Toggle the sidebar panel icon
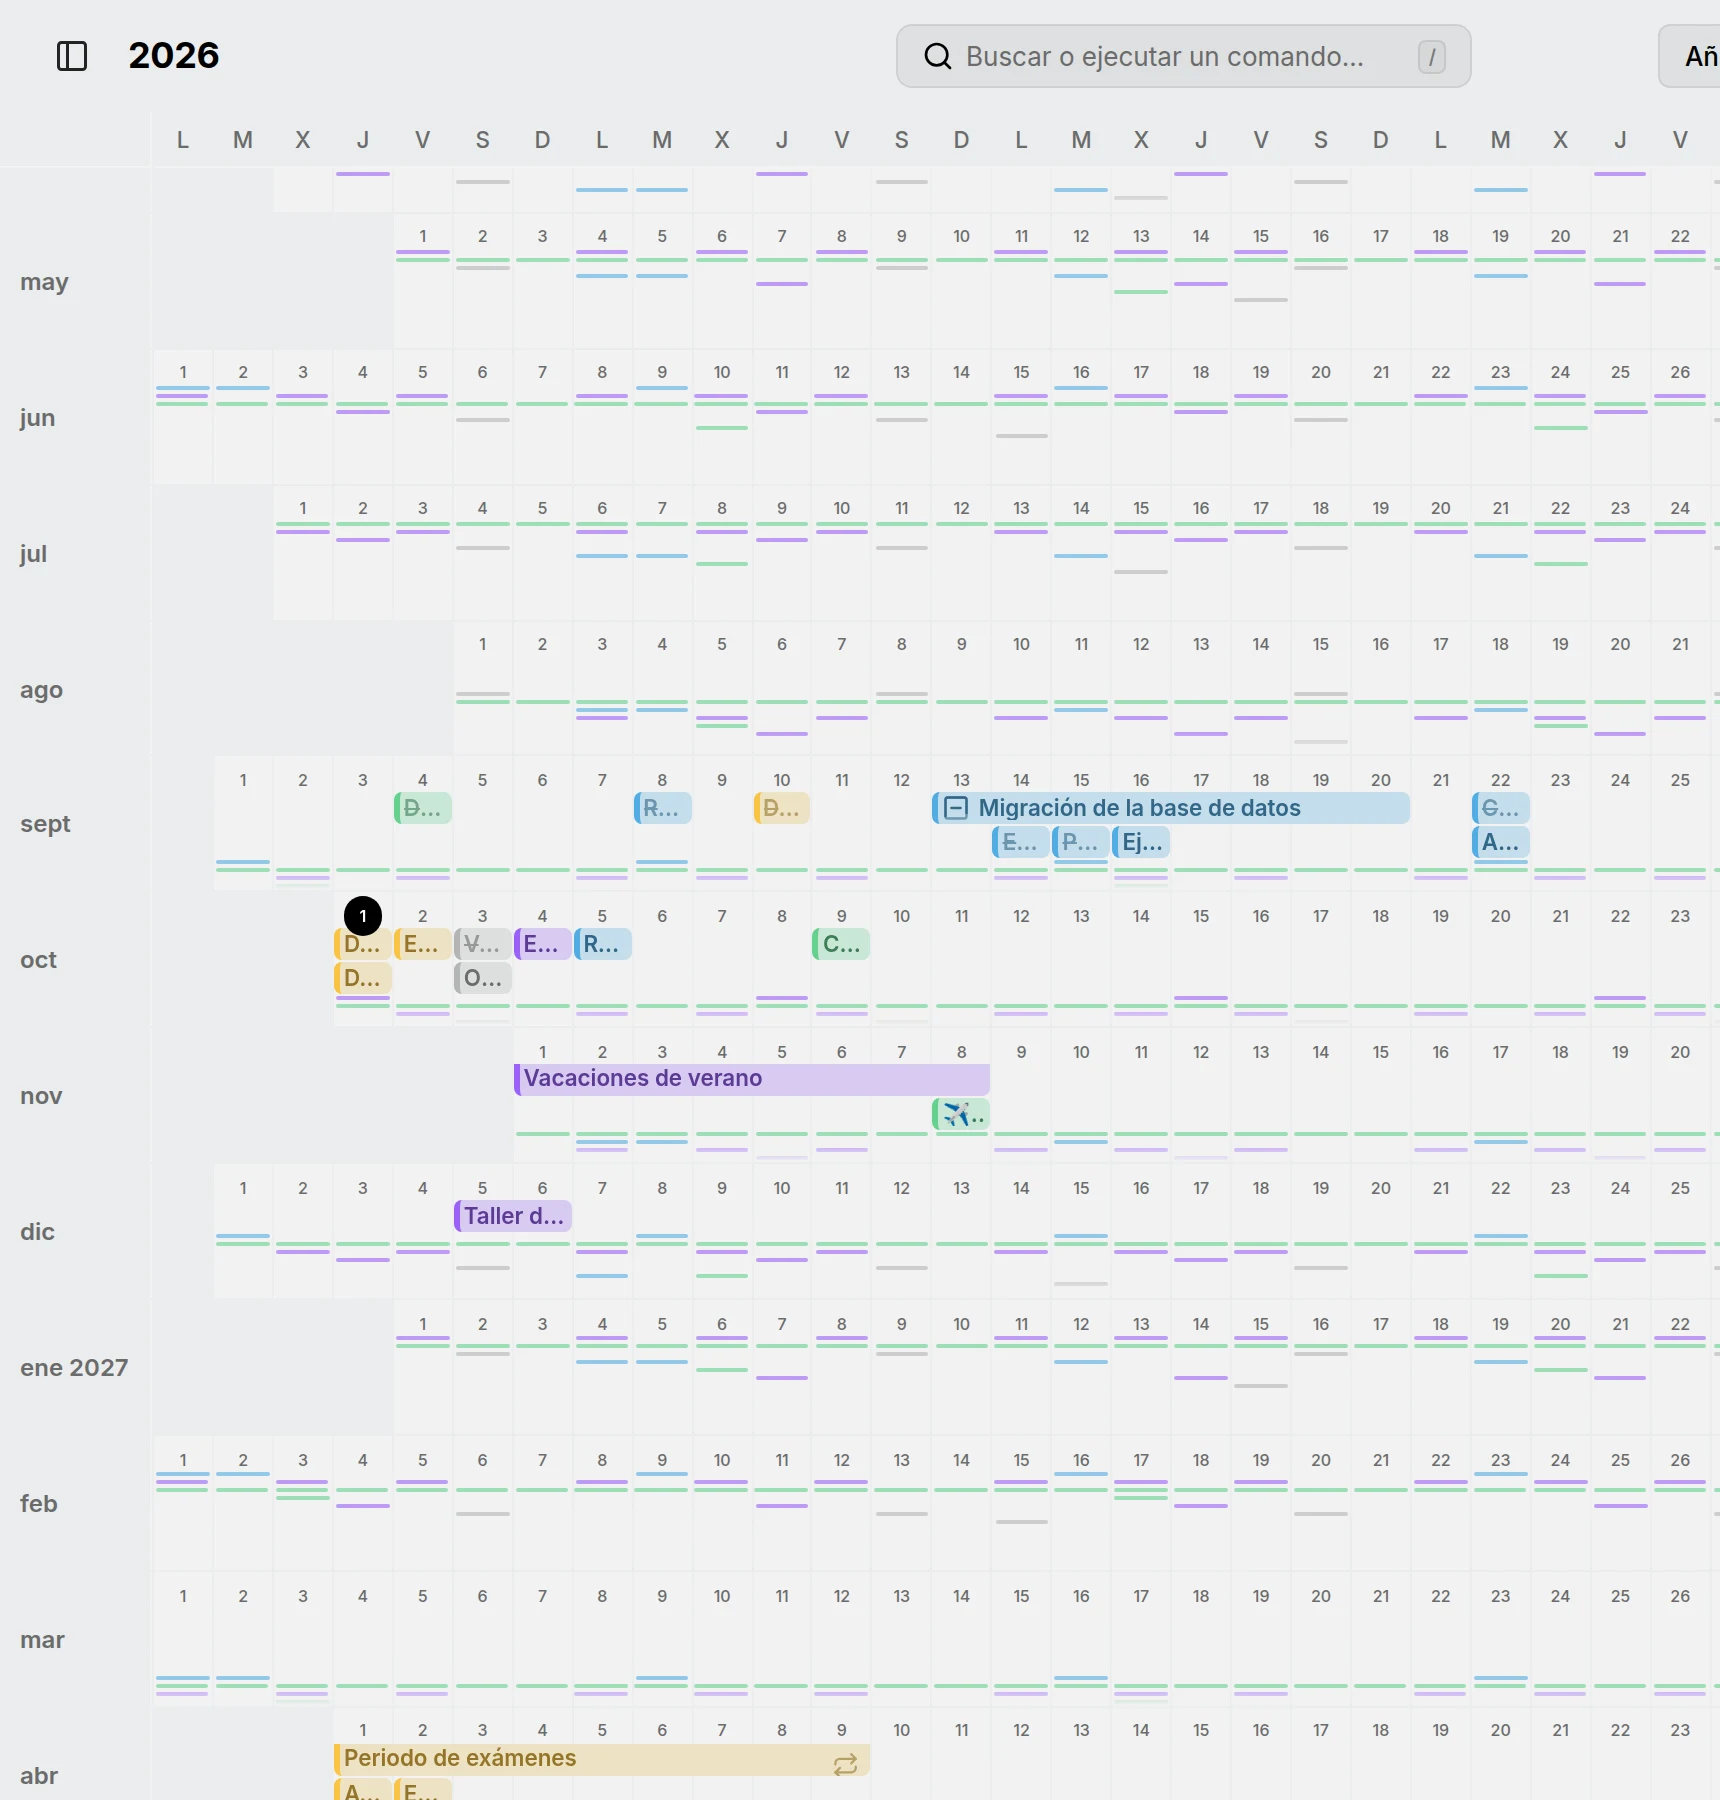Image resolution: width=1720 pixels, height=1800 pixels. [x=72, y=56]
